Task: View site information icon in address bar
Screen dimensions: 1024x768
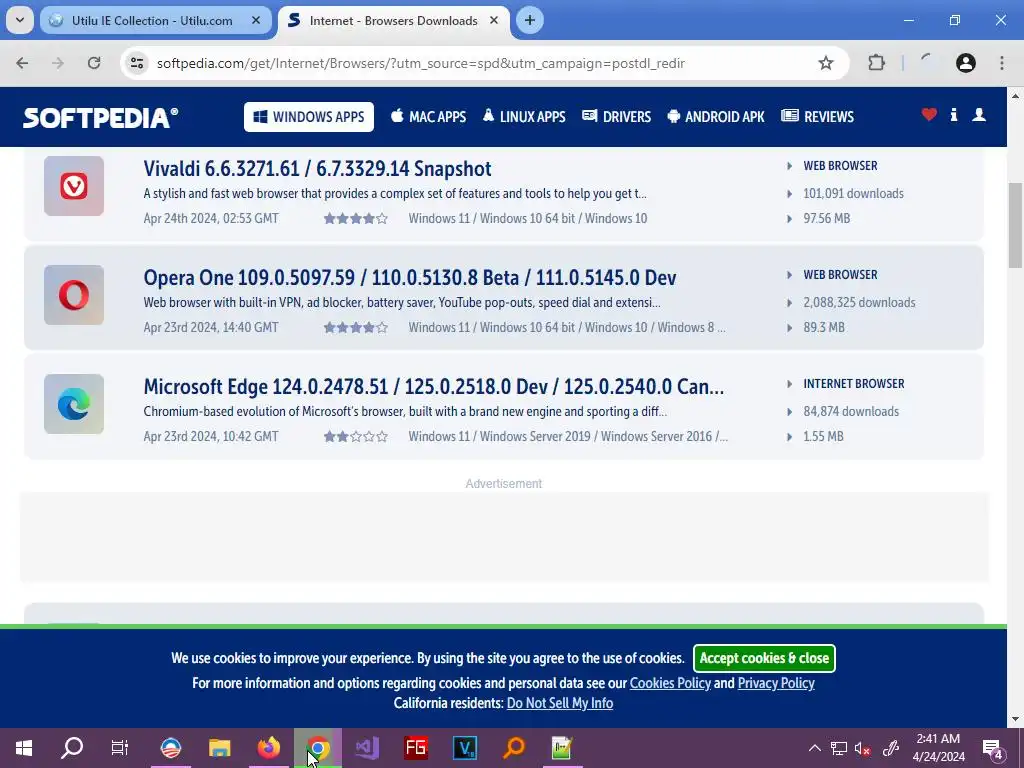Action: pos(137,63)
